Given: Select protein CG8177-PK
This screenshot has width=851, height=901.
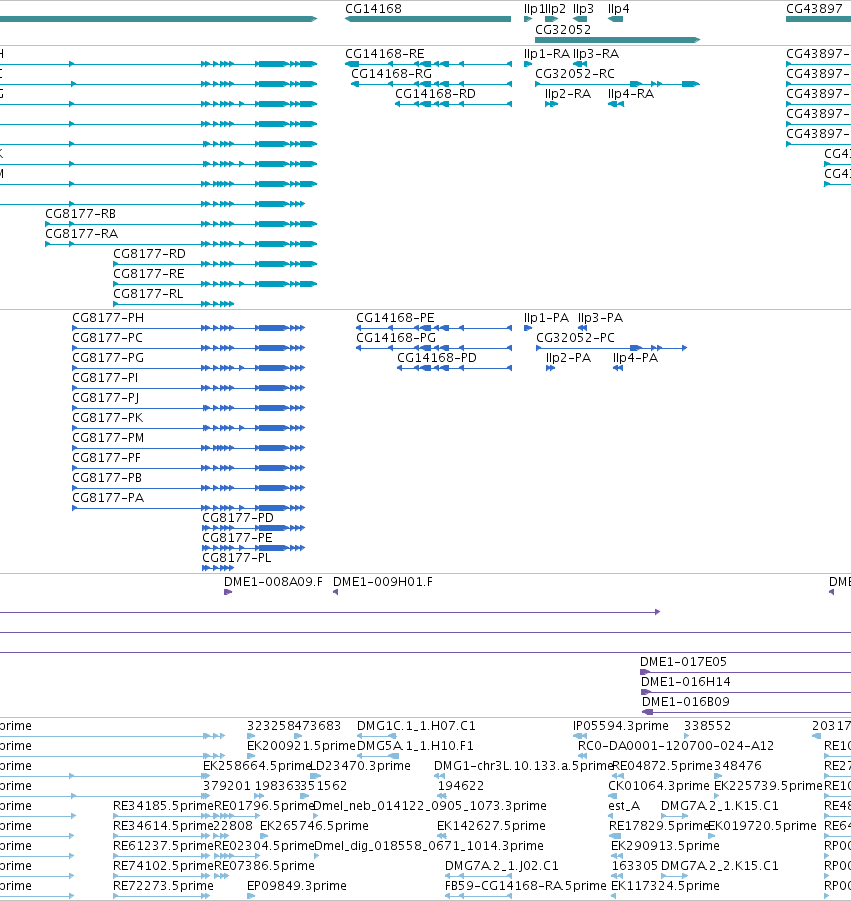Looking at the screenshot, I should (107, 418).
